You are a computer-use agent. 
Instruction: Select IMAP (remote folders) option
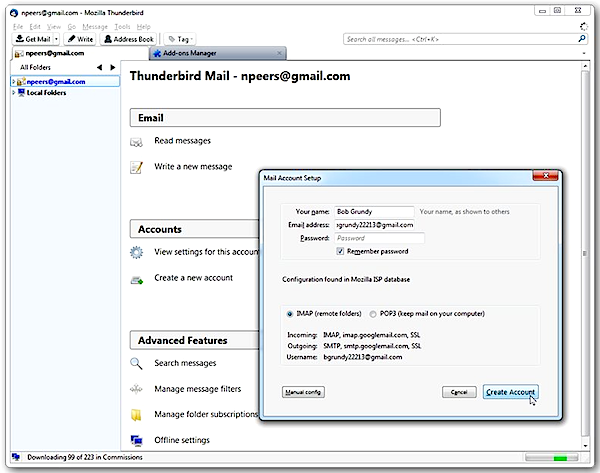click(x=289, y=314)
